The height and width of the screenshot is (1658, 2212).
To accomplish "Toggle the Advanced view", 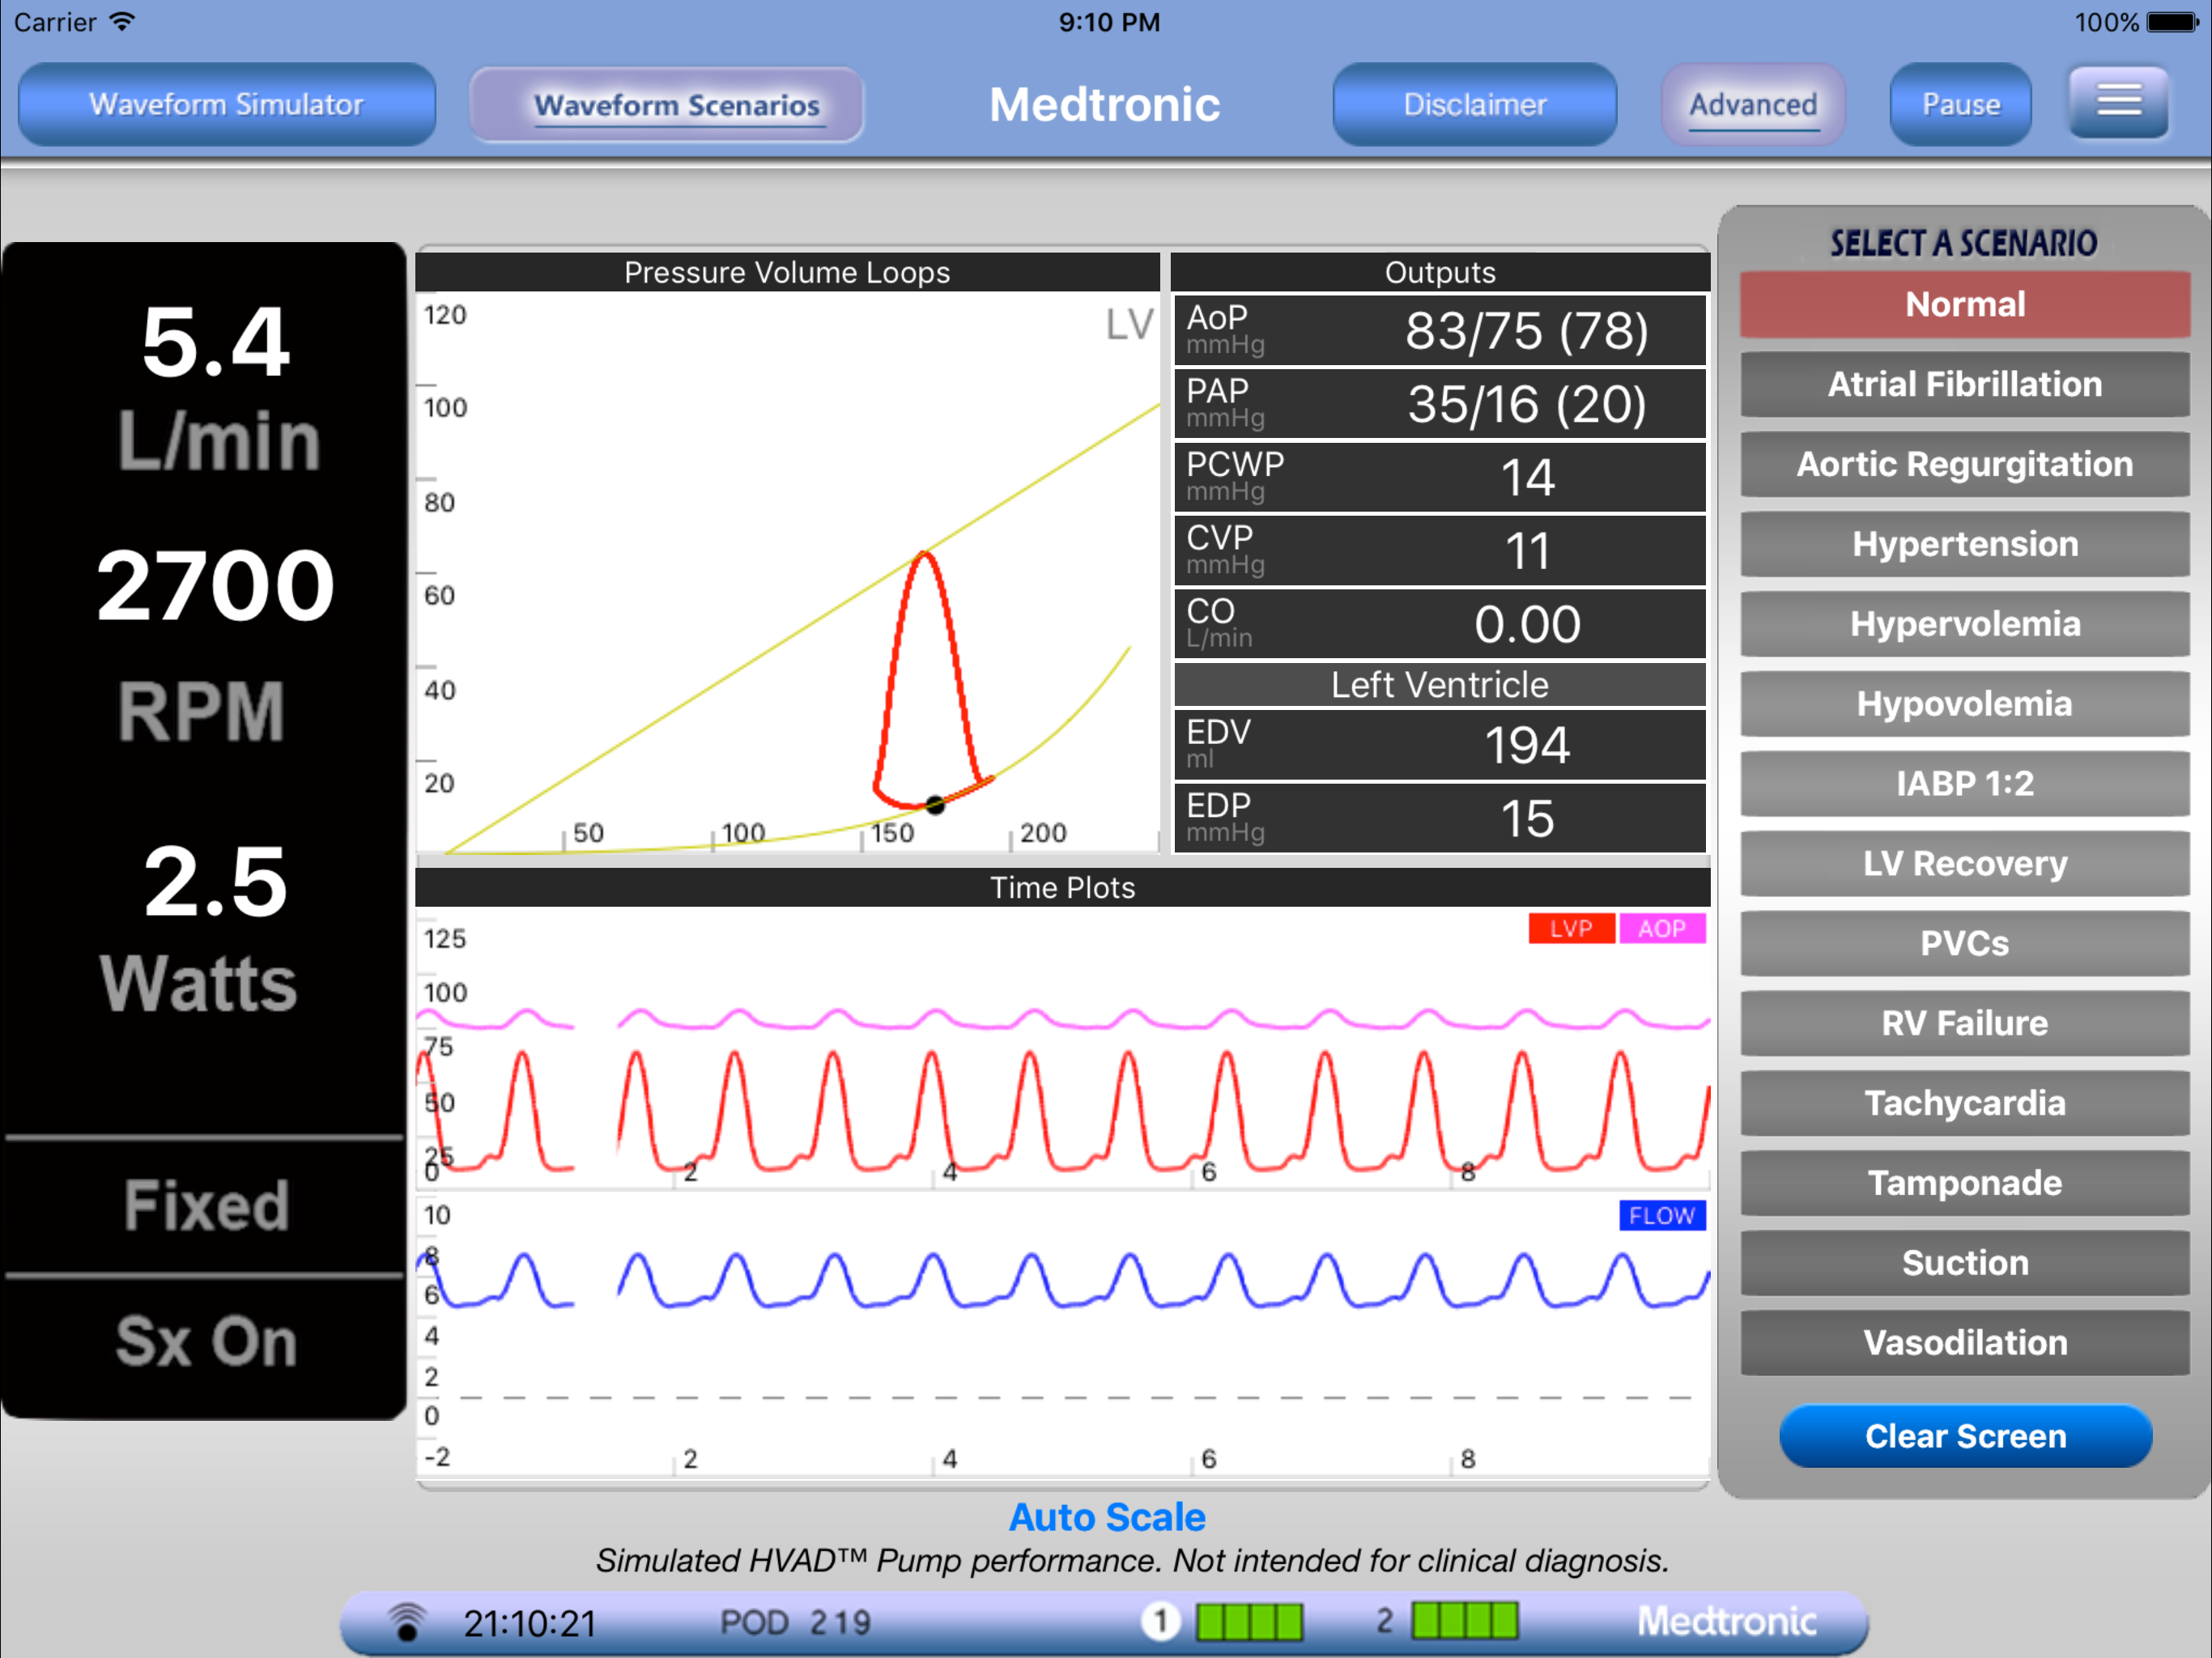I will (x=1752, y=104).
